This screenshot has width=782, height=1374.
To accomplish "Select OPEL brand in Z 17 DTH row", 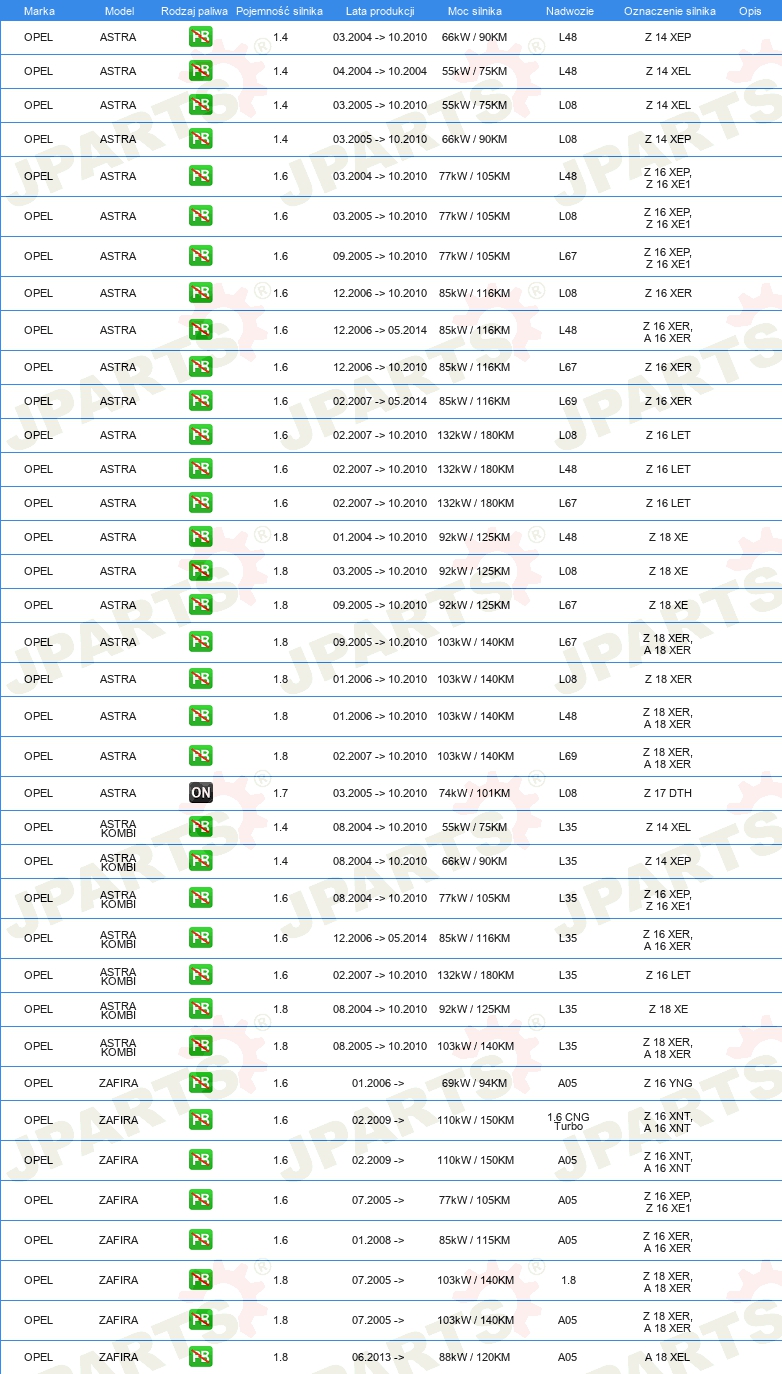I will (x=38, y=793).
